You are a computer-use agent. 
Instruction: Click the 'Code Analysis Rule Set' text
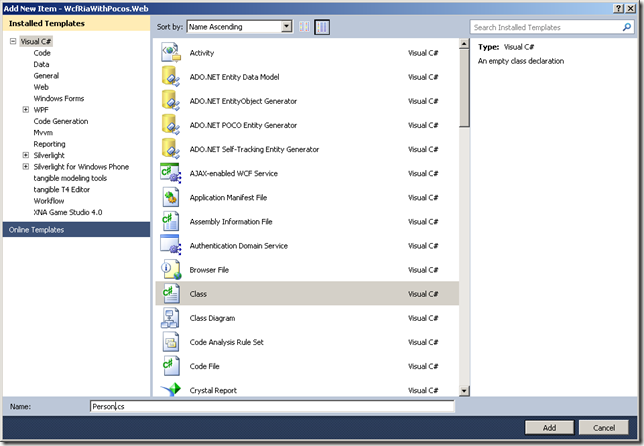tap(226, 342)
